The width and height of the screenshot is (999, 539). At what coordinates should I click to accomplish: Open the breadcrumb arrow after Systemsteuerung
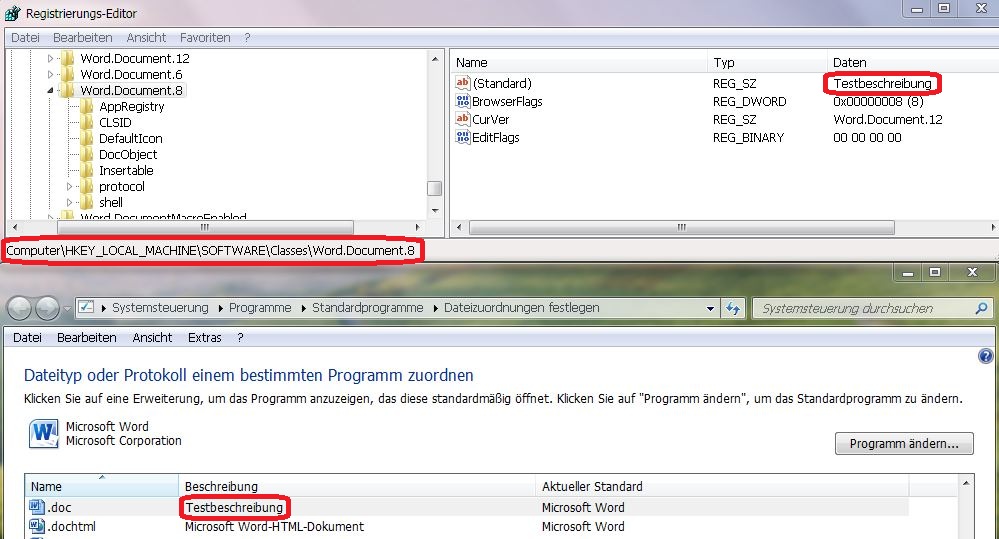(x=220, y=308)
